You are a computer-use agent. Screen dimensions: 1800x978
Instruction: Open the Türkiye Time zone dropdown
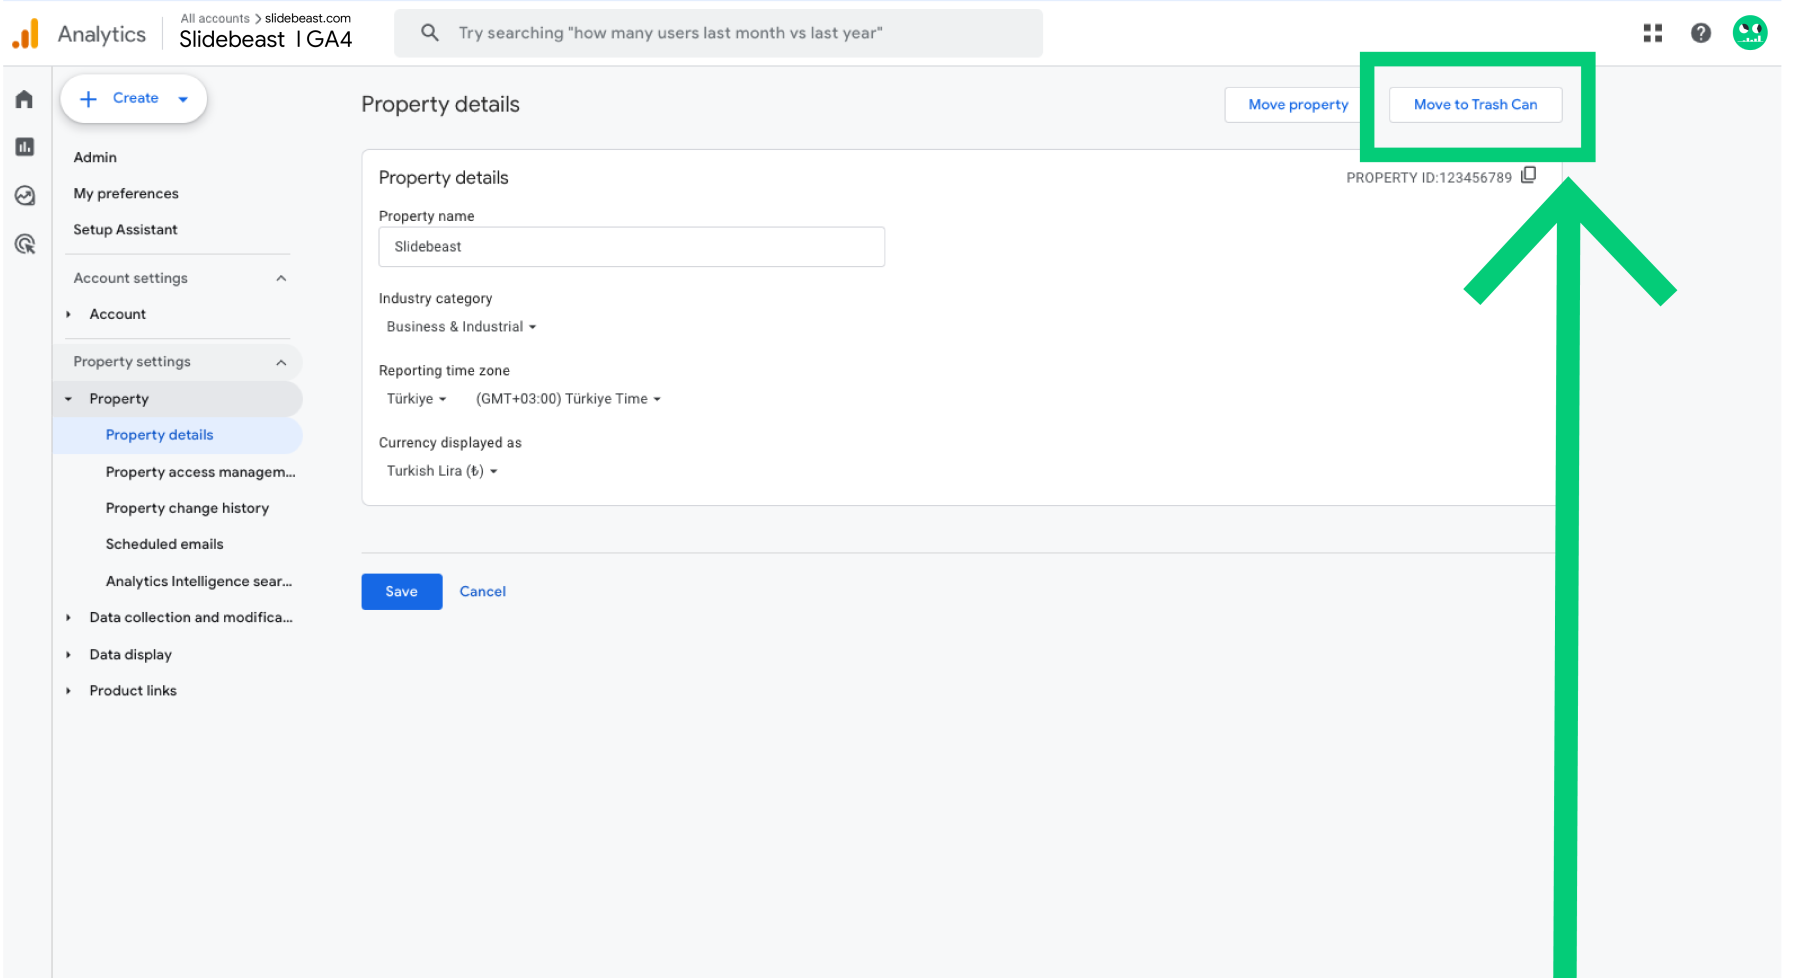pyautogui.click(x=568, y=398)
